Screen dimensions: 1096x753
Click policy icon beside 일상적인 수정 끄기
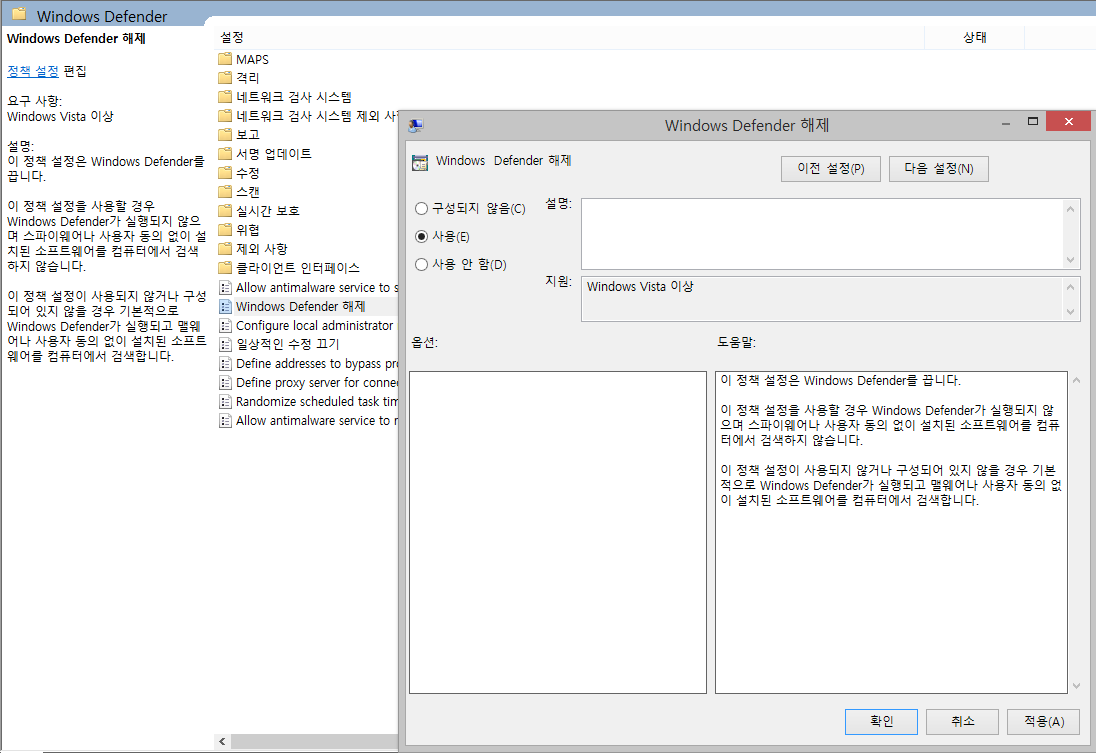225,344
